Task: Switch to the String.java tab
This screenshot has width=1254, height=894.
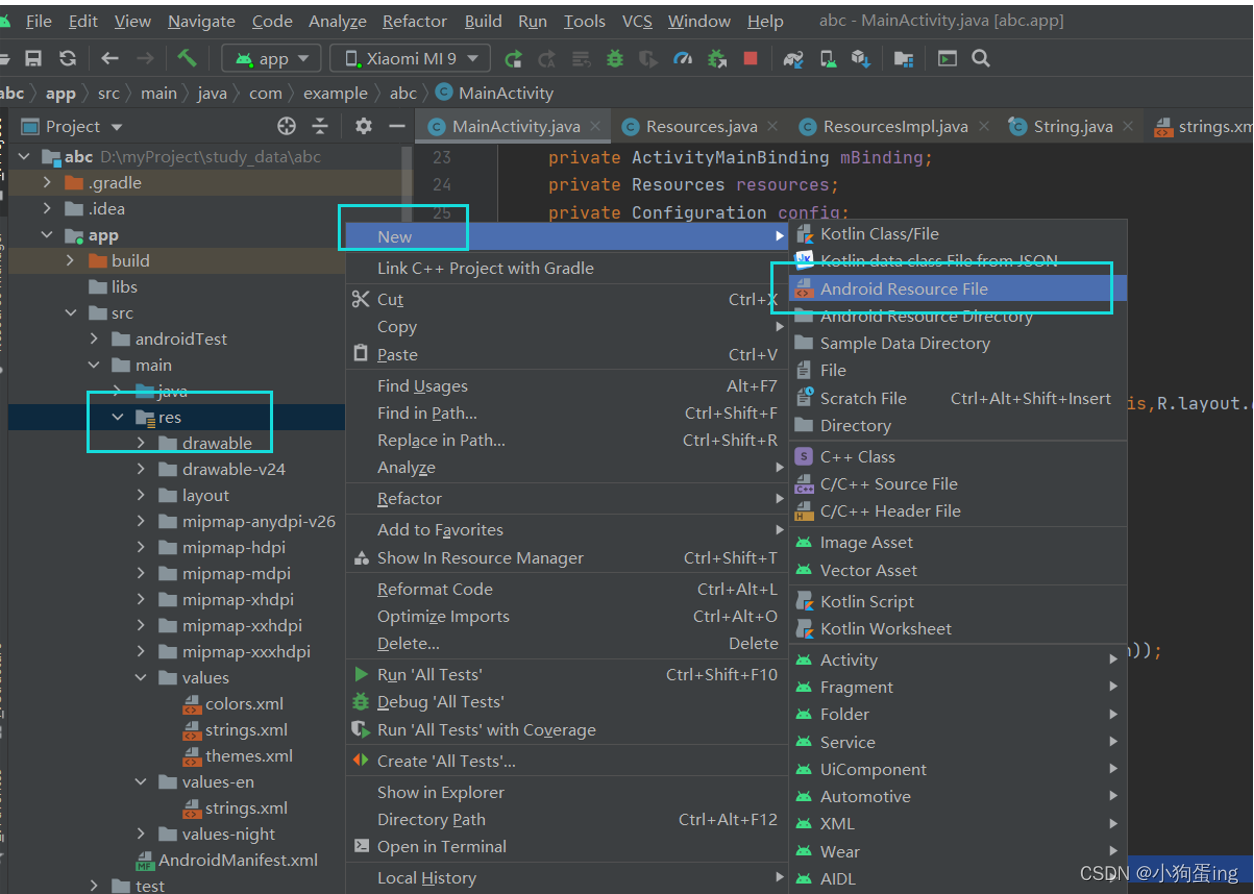Action: tap(1073, 126)
